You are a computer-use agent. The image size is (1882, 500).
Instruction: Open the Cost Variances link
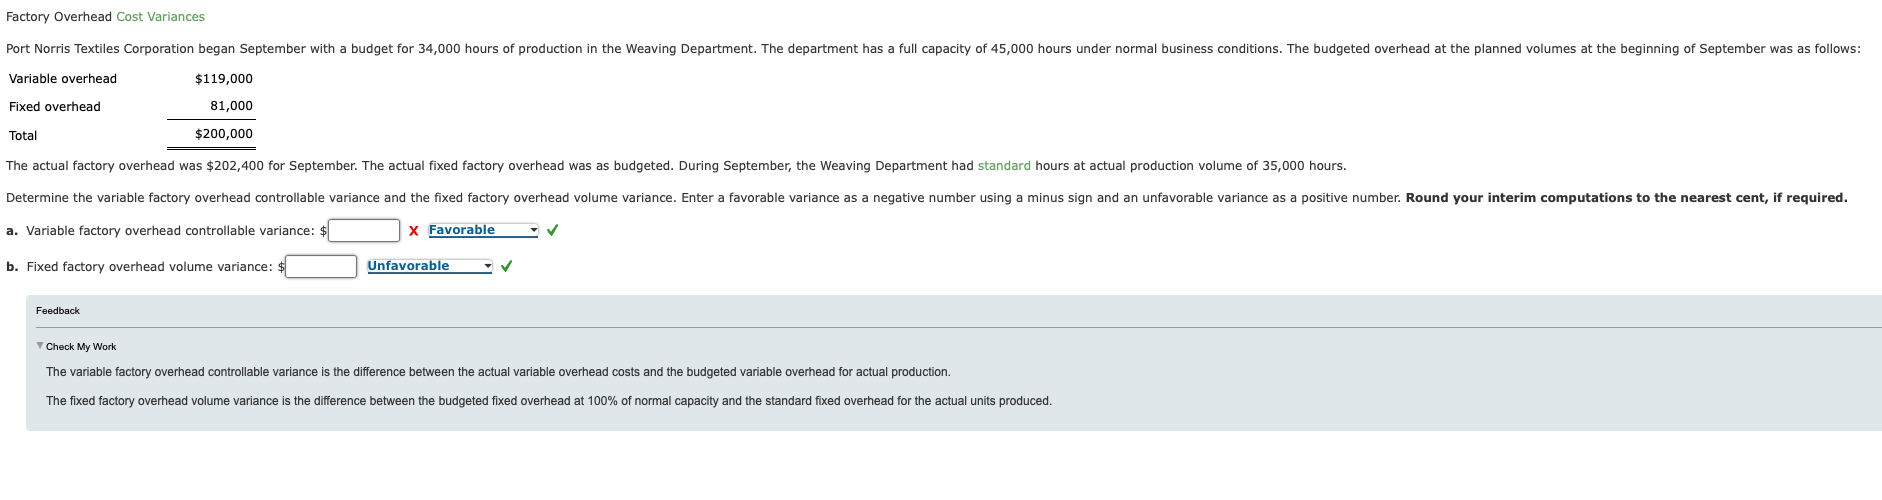(x=160, y=17)
